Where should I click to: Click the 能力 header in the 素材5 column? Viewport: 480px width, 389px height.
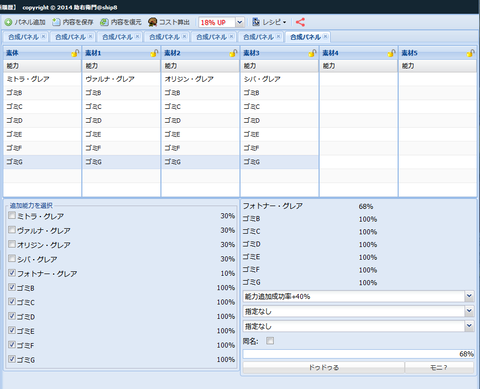click(x=437, y=66)
